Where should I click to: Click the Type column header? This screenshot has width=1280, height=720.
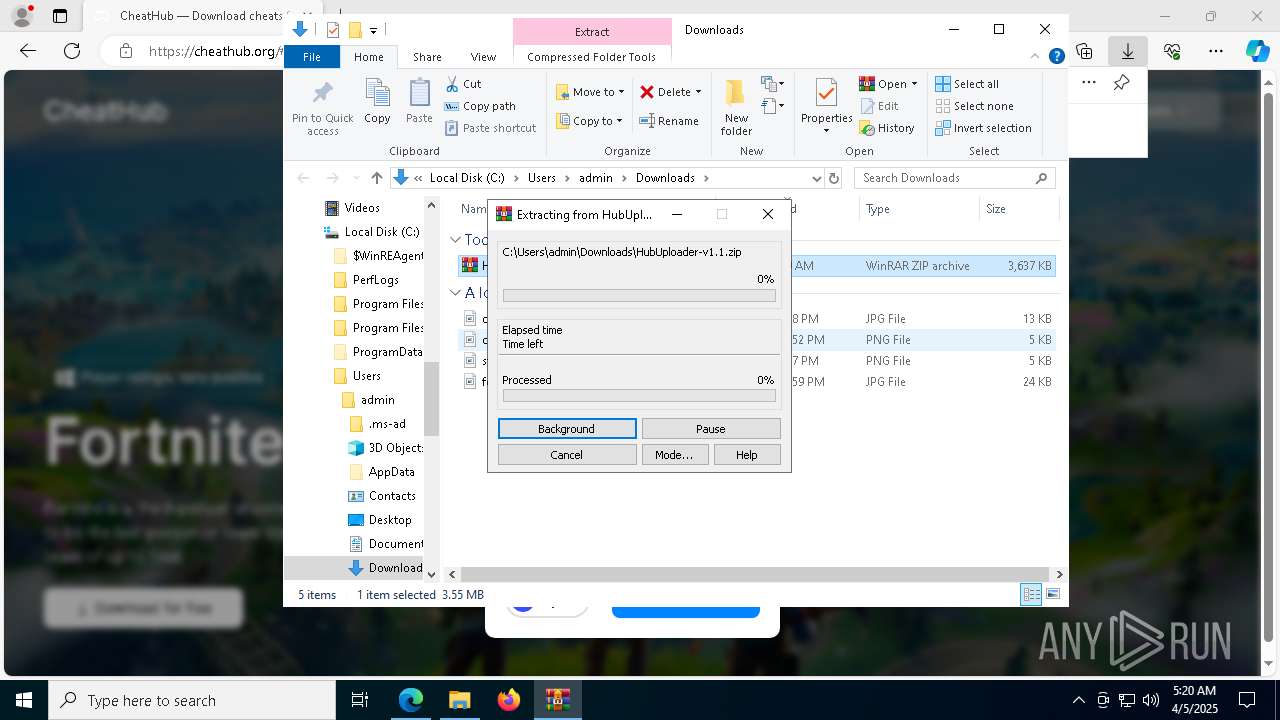[x=877, y=209]
